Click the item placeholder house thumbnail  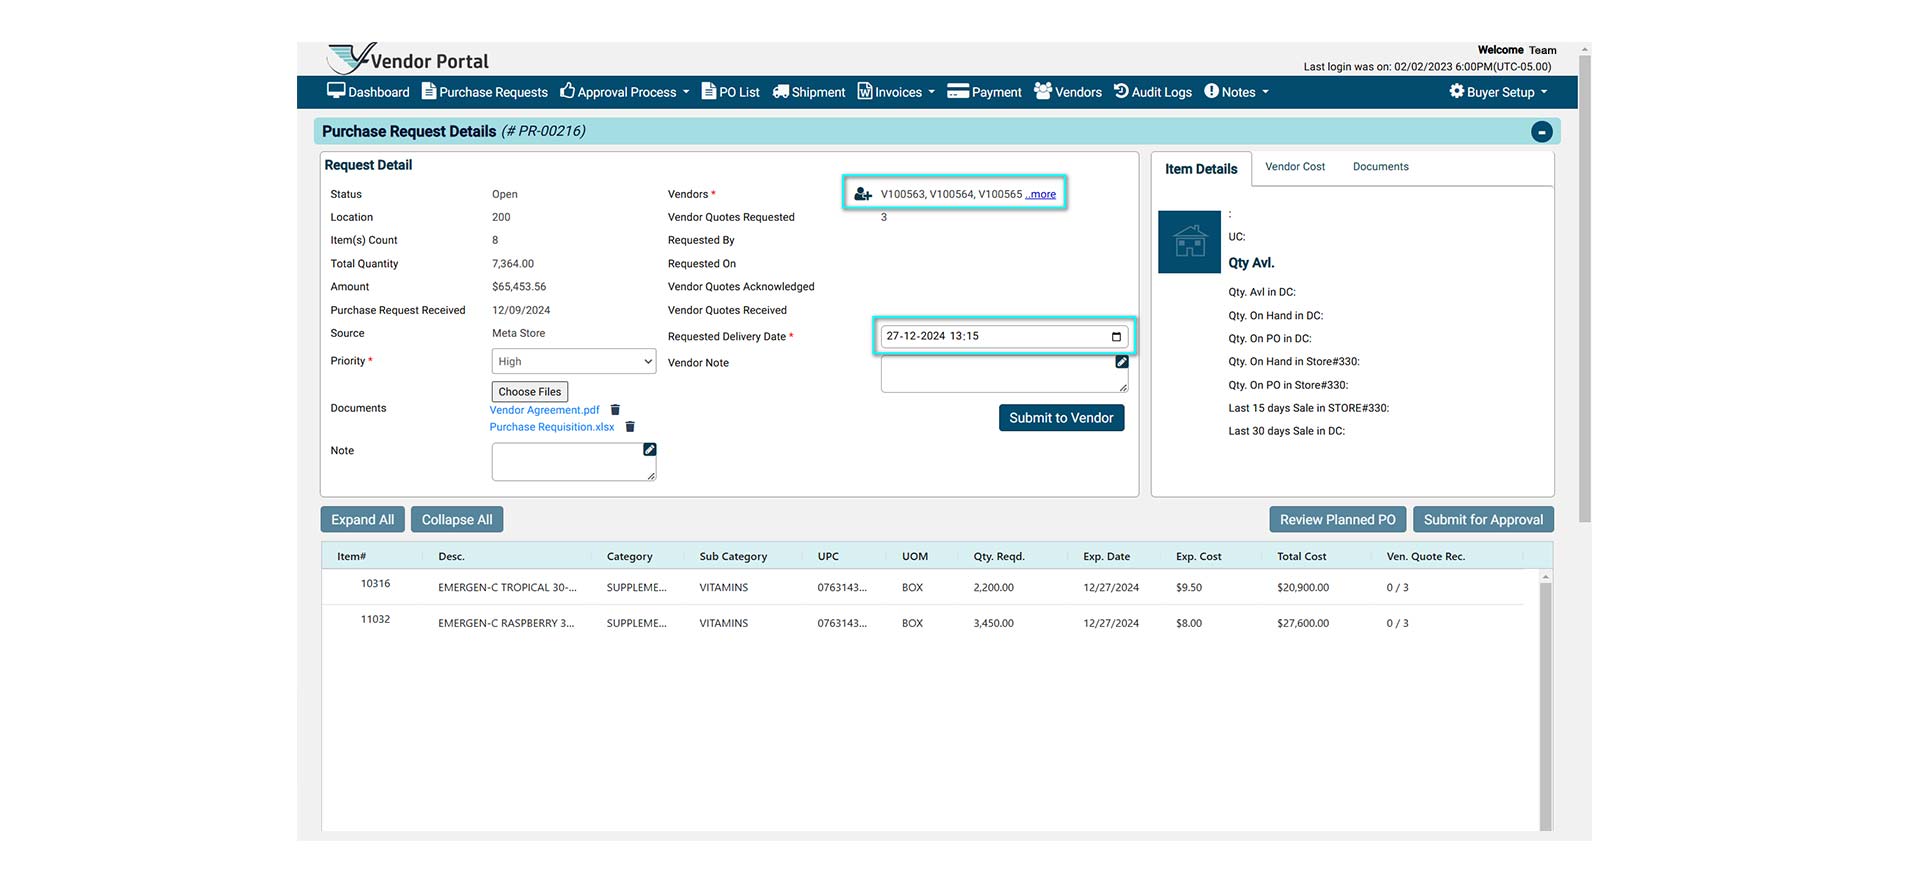click(x=1189, y=242)
